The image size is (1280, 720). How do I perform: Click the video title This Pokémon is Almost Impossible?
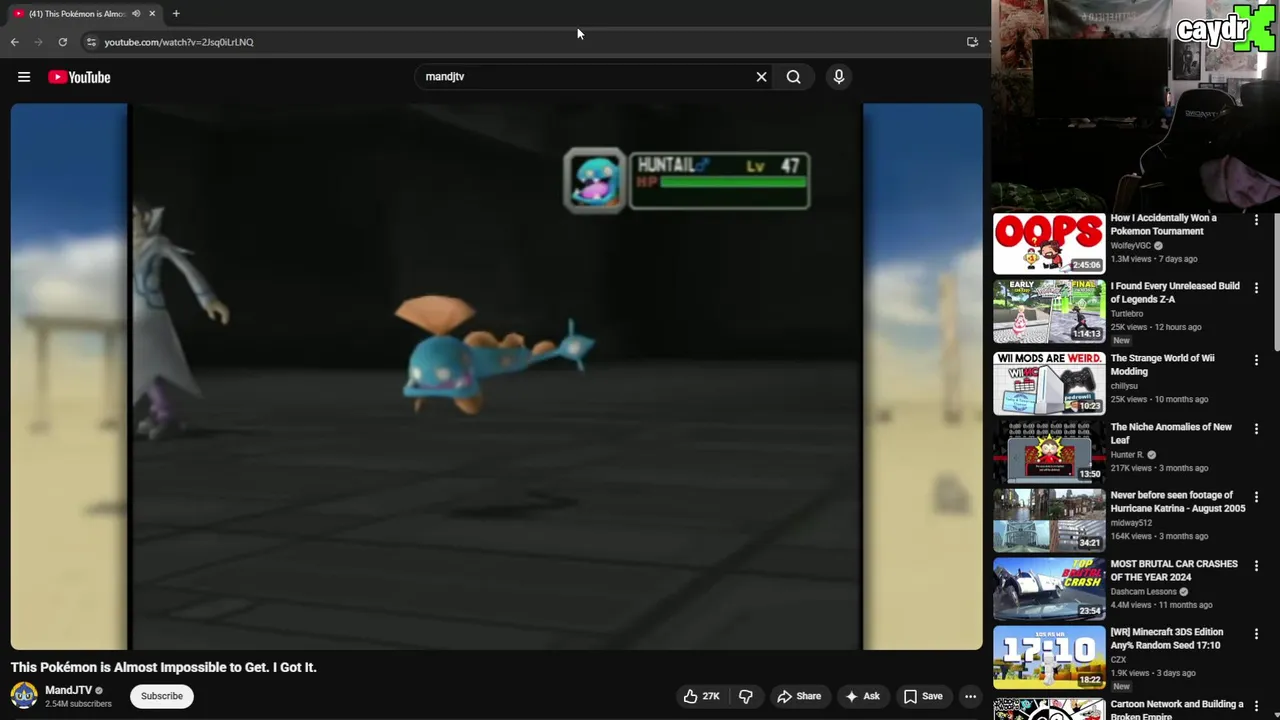point(163,667)
